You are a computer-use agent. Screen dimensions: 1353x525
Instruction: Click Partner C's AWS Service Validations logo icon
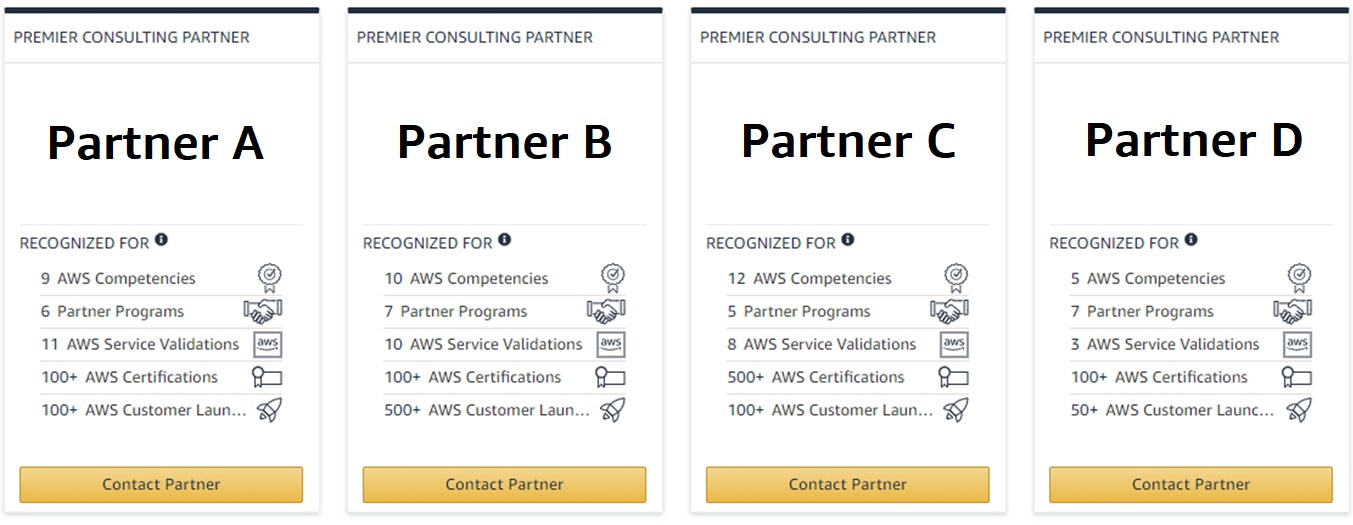tap(954, 344)
